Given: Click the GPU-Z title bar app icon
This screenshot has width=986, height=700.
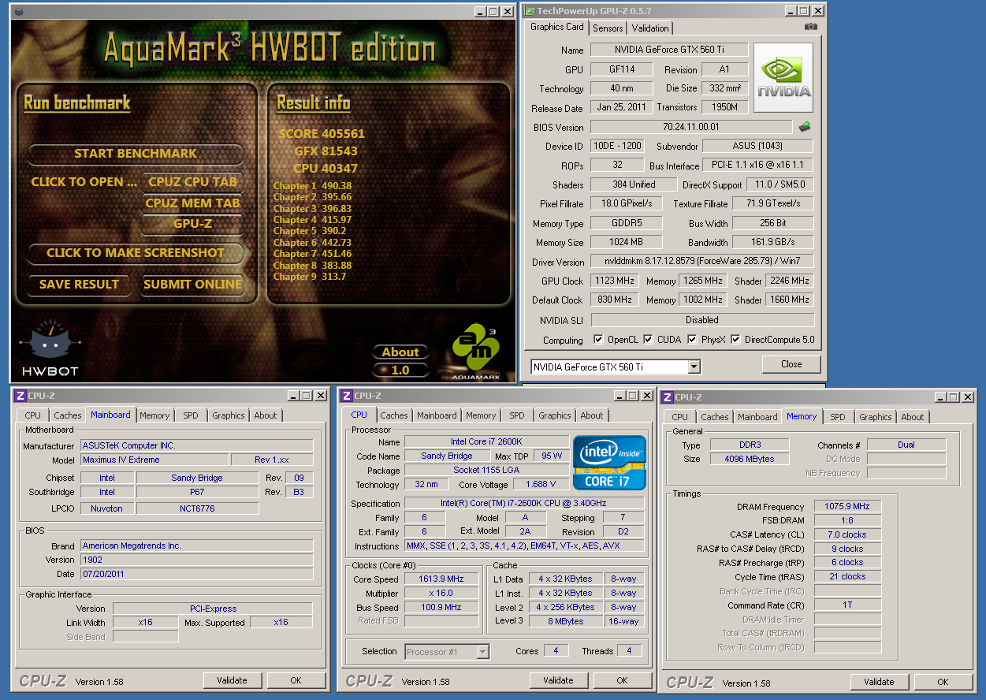Looking at the screenshot, I should 529,11.
